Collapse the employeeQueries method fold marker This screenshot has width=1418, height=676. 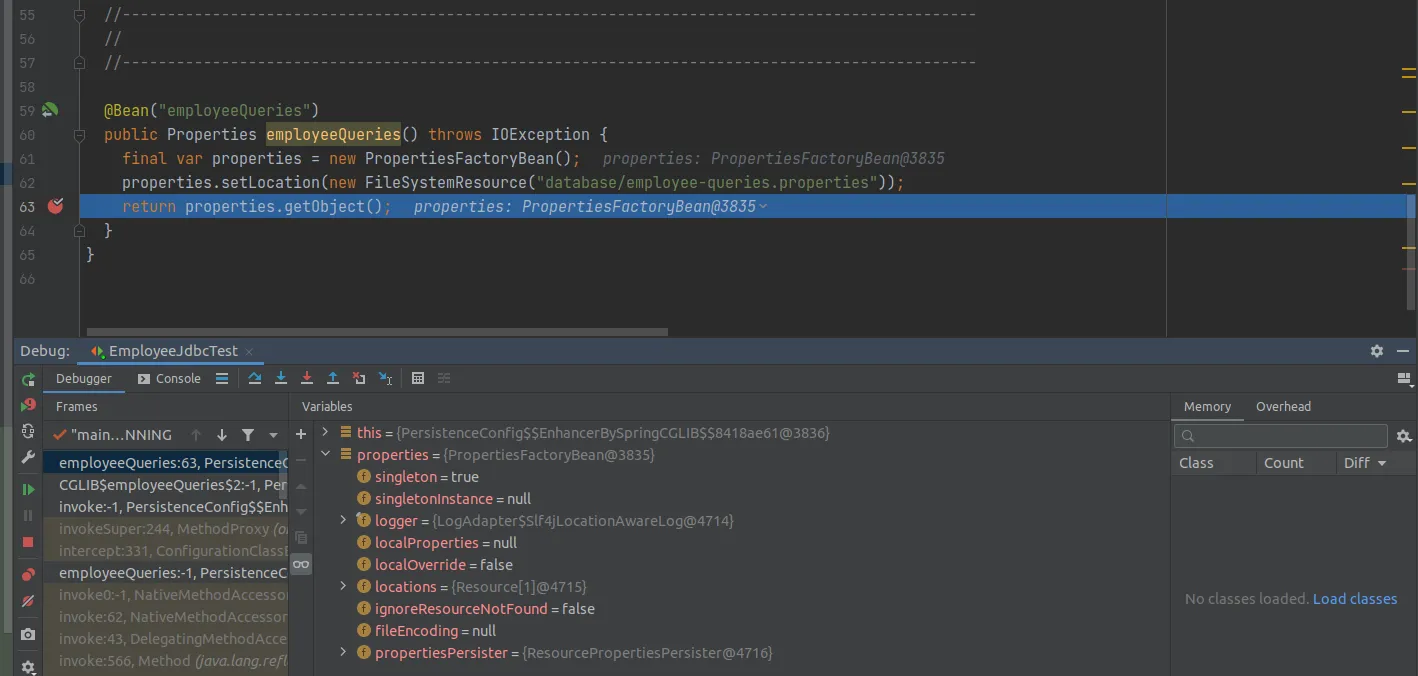coord(81,134)
